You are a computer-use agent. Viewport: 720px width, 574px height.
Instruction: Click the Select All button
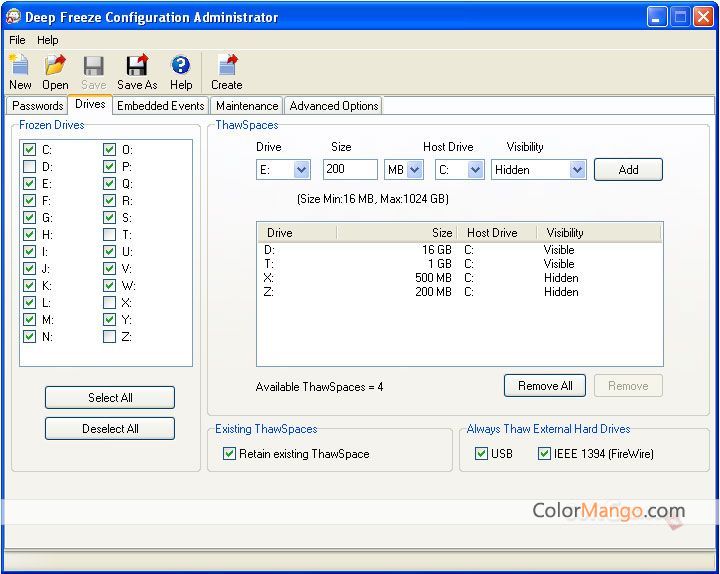pos(110,397)
